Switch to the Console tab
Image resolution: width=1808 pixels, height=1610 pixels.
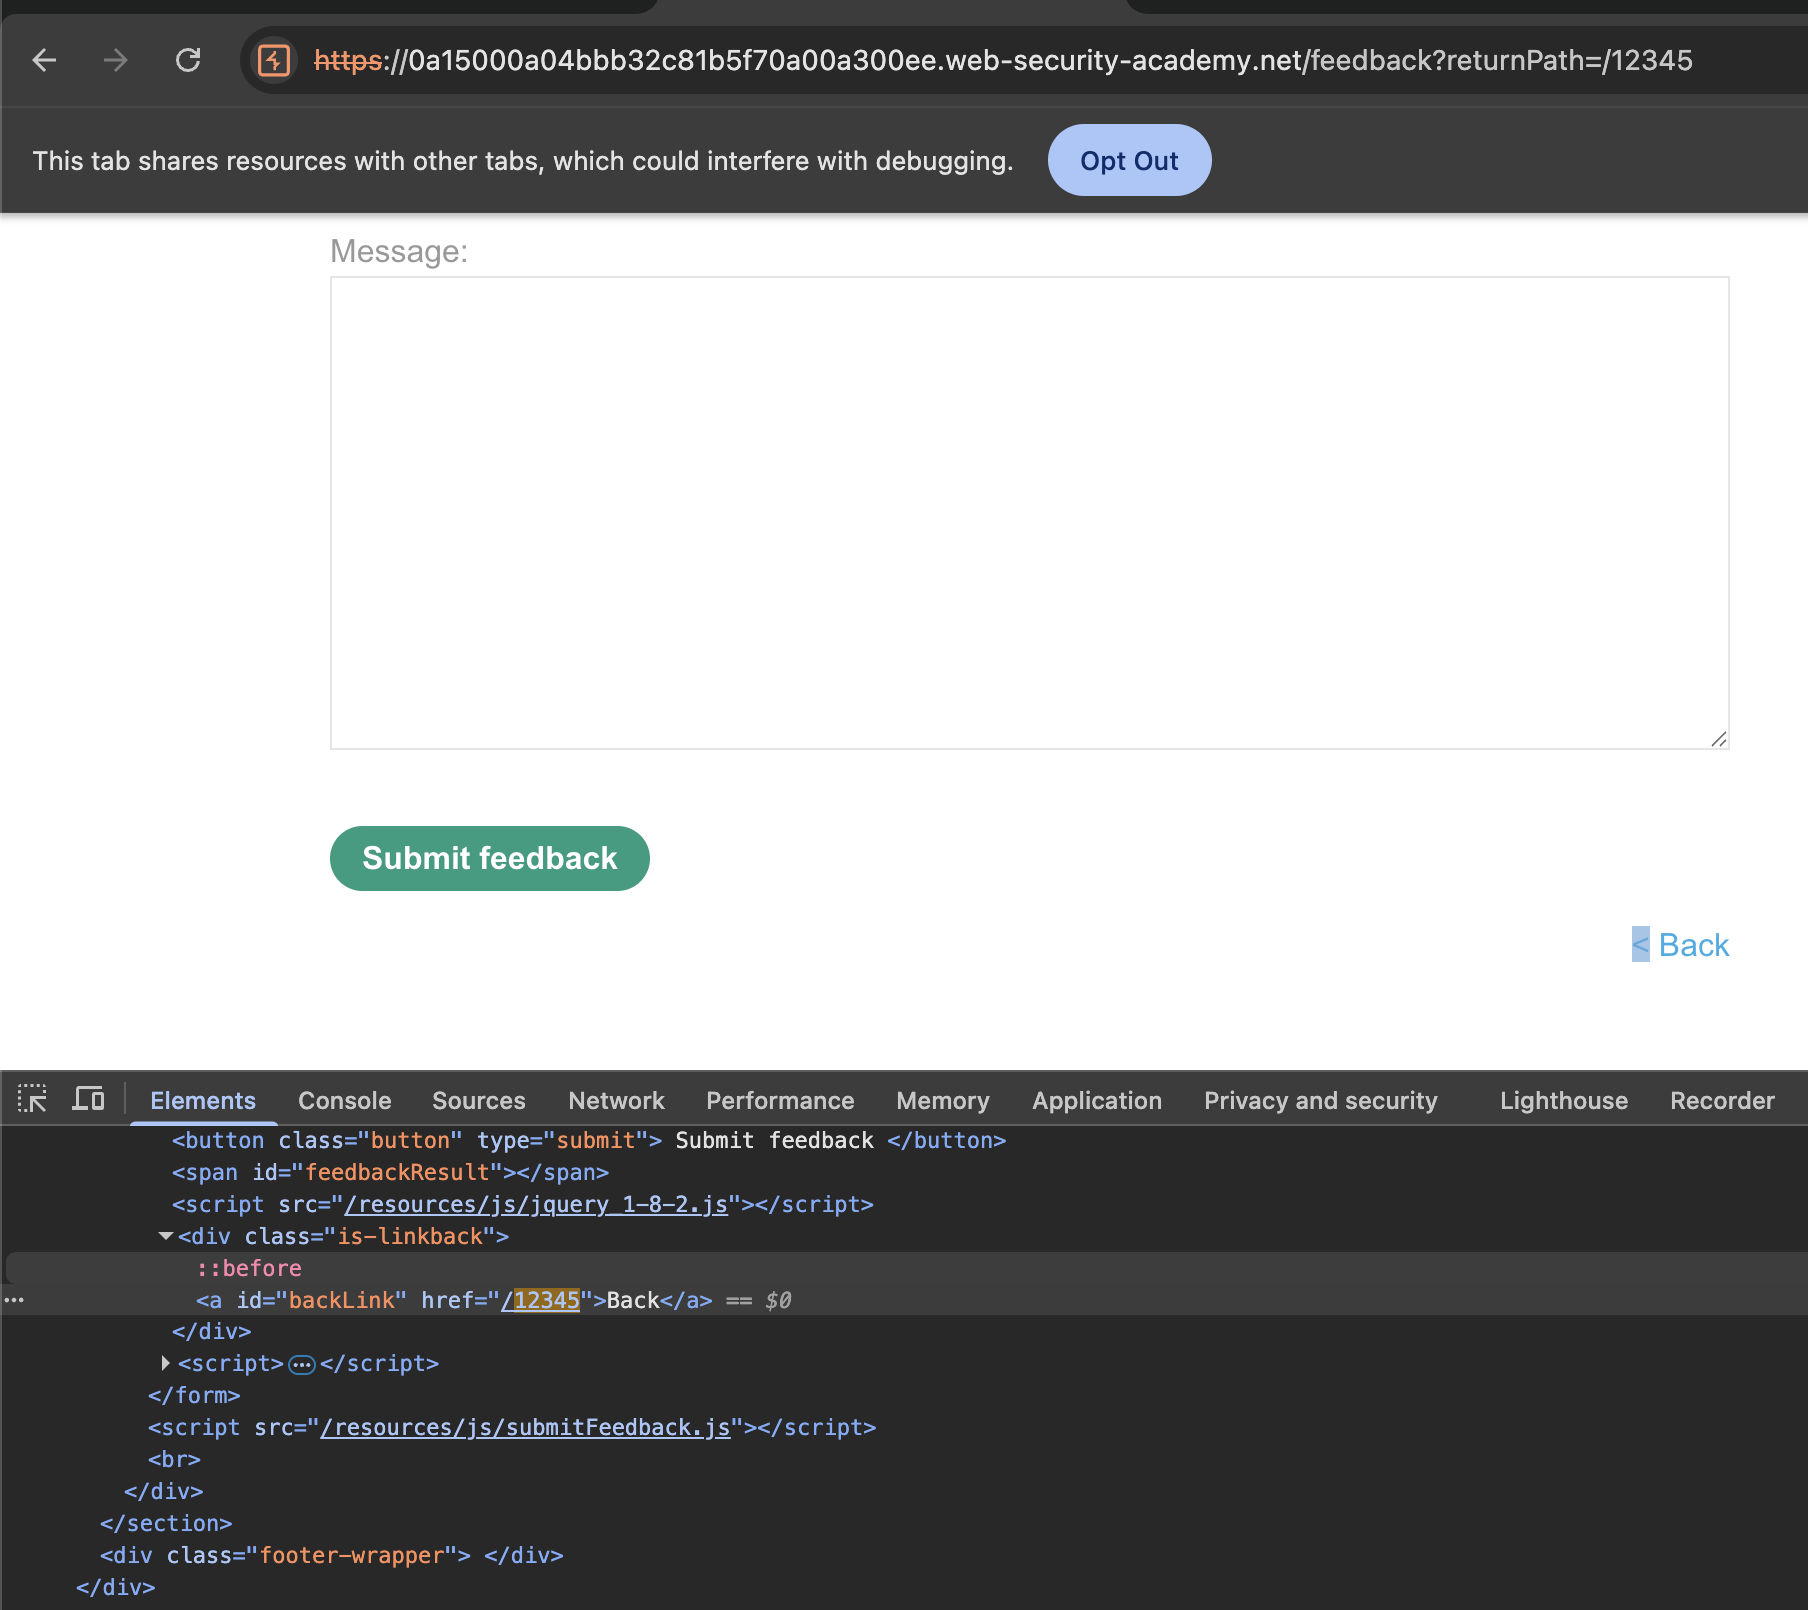pyautogui.click(x=345, y=1100)
